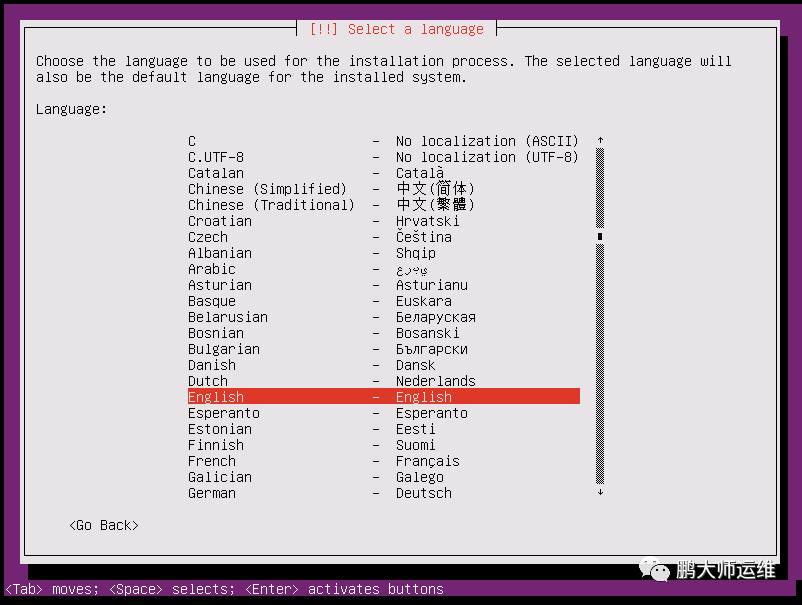Pick the Bulgarian language row

click(x=384, y=349)
